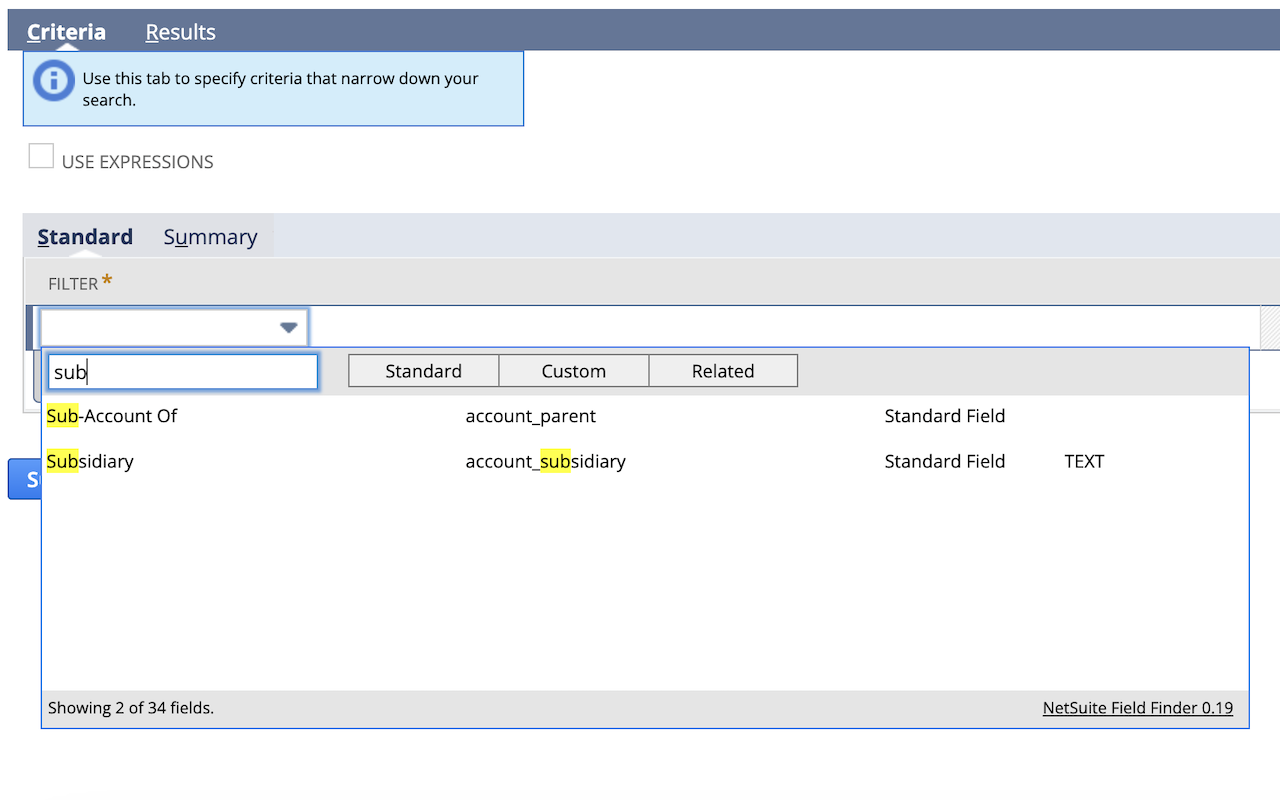The height and width of the screenshot is (800, 1280).
Task: Switch to the Criteria tab
Action: pyautogui.click(x=66, y=32)
